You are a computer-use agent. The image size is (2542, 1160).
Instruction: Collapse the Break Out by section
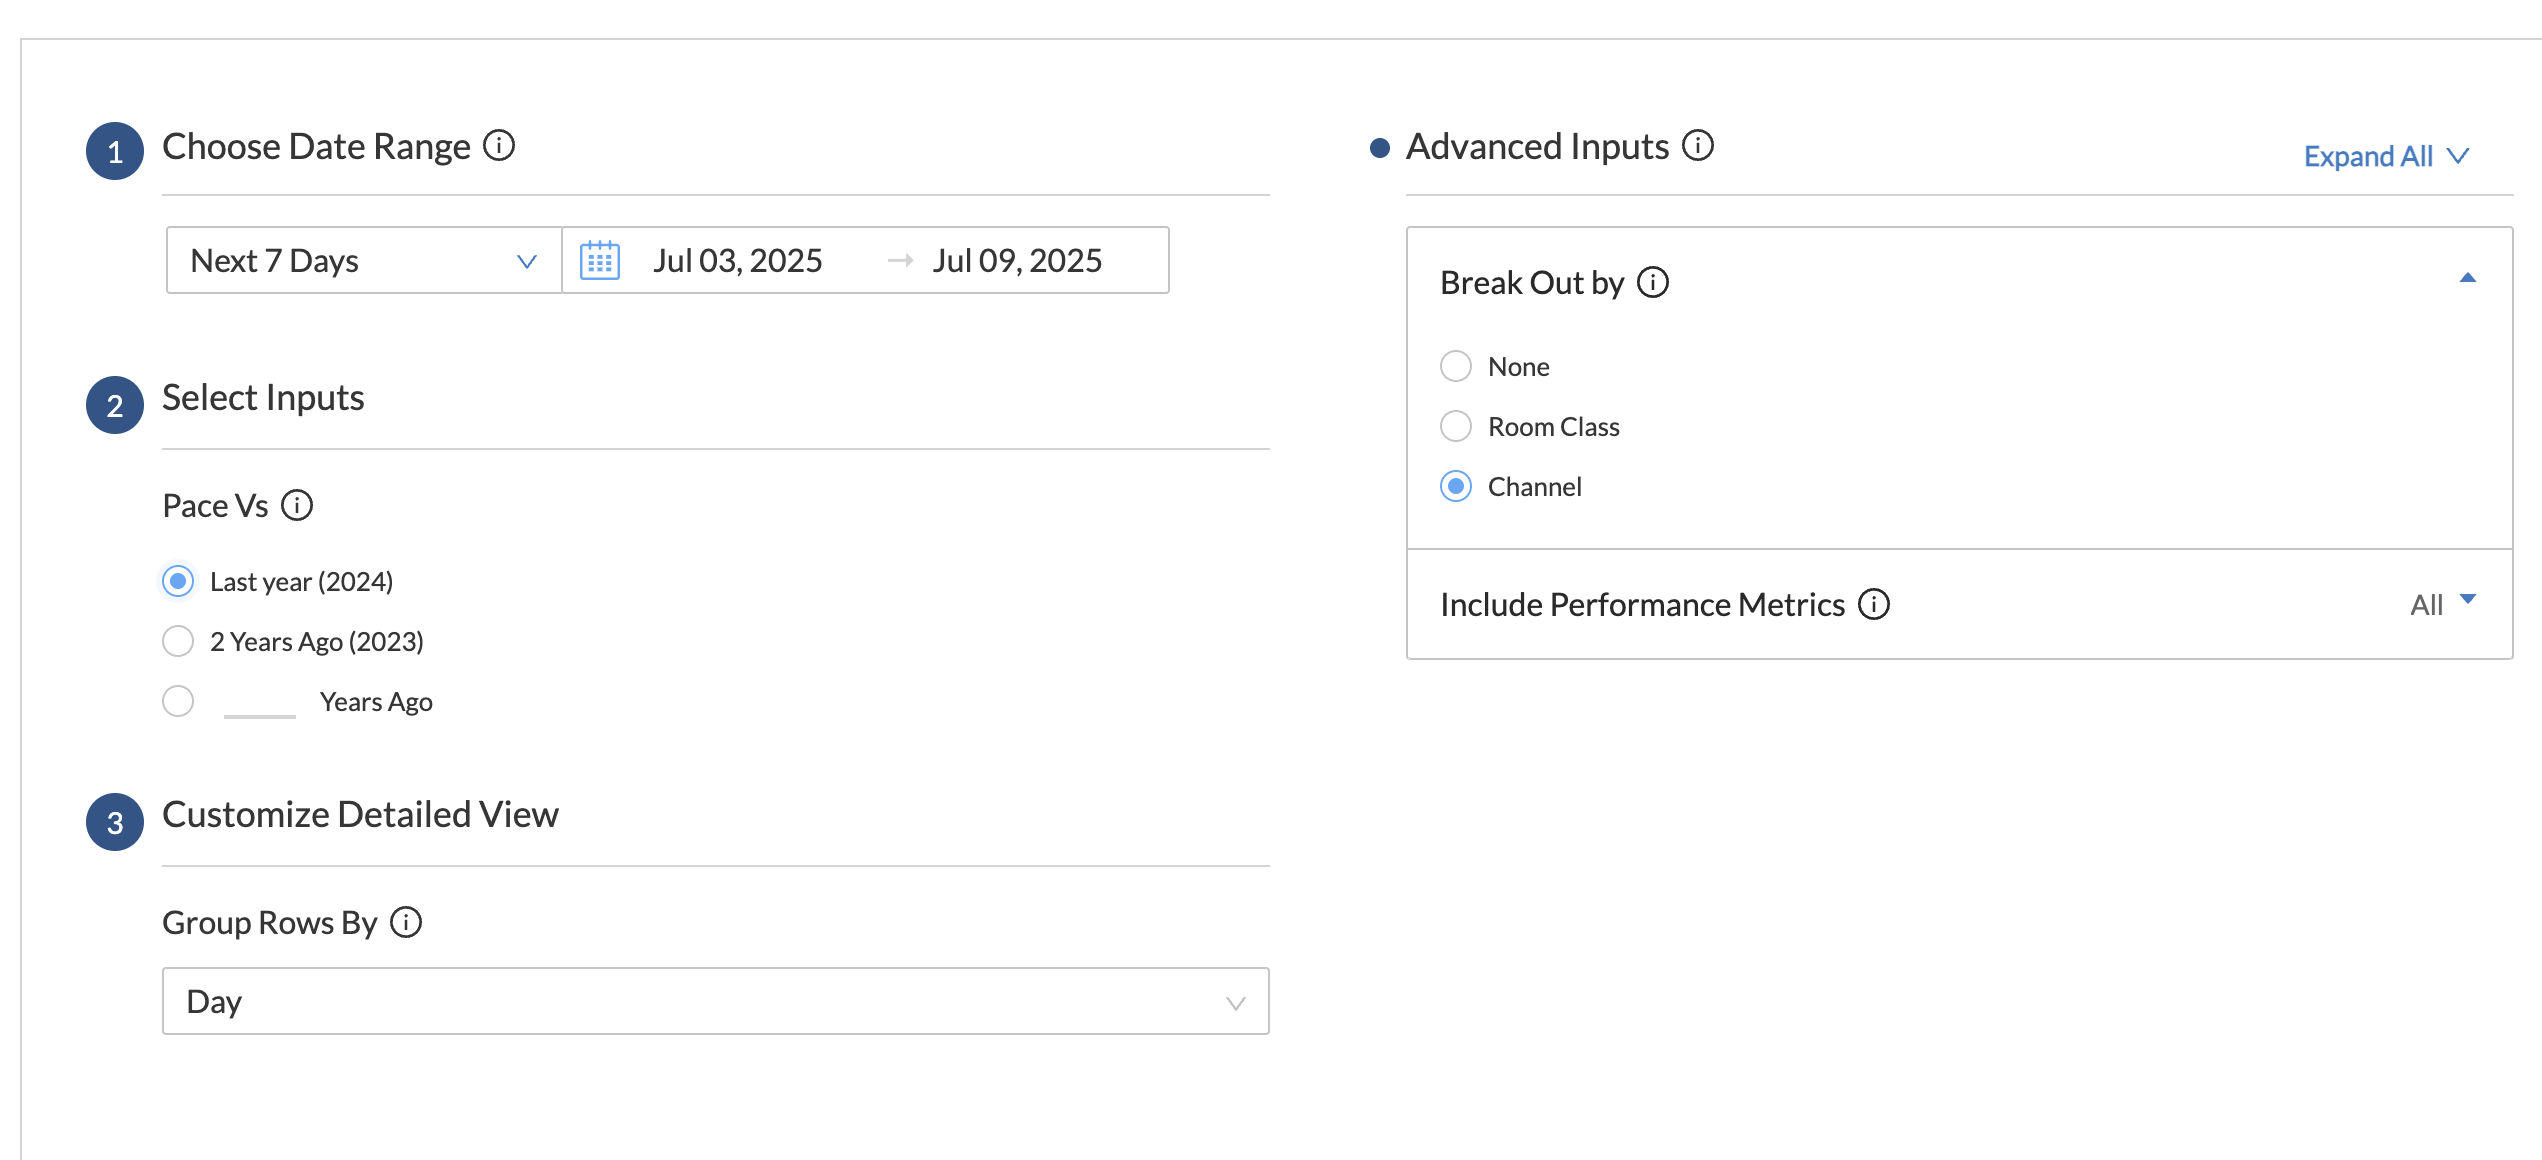2467,279
